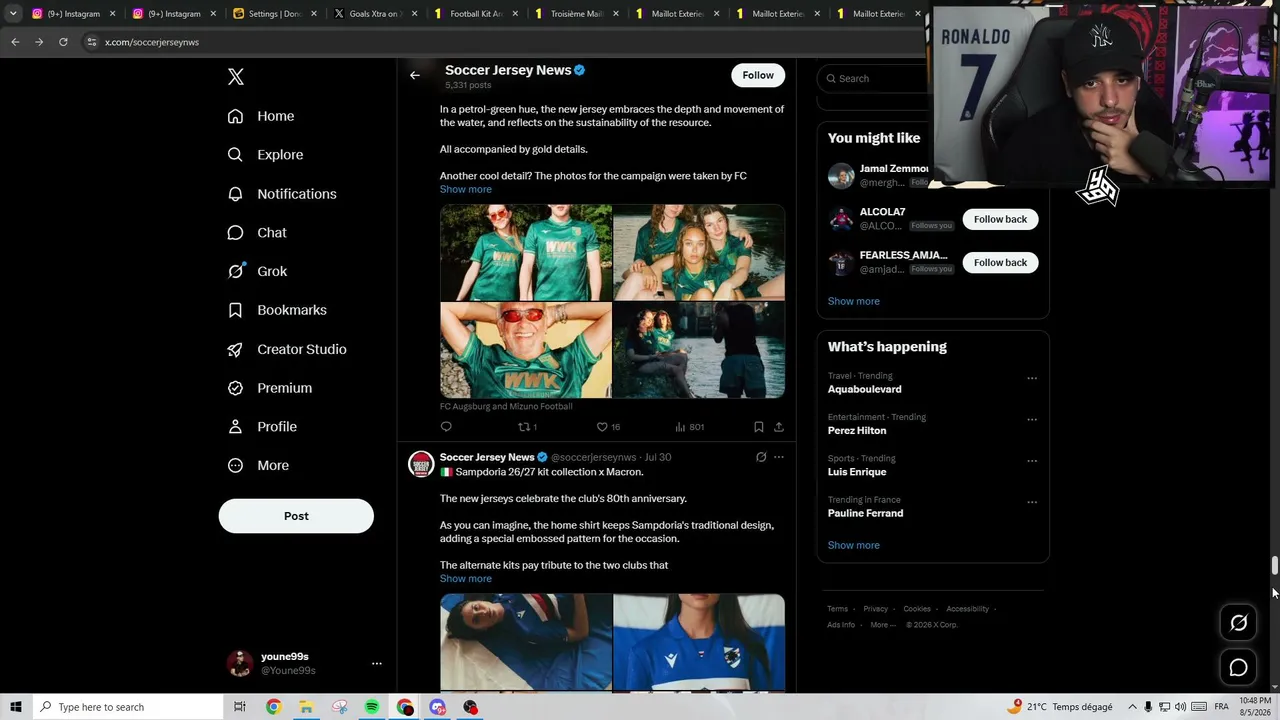Click the @soccerjerseynws handle on Sampdoria post
Screen dimensions: 1280x720
[594, 457]
